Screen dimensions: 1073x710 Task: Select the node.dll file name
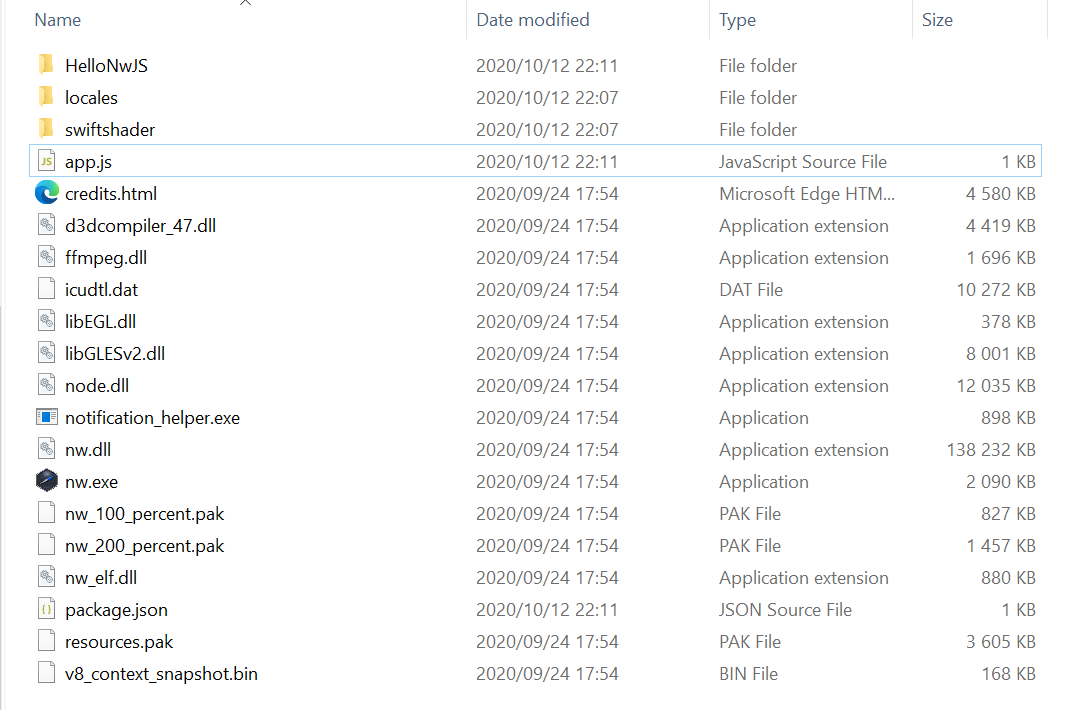click(97, 386)
